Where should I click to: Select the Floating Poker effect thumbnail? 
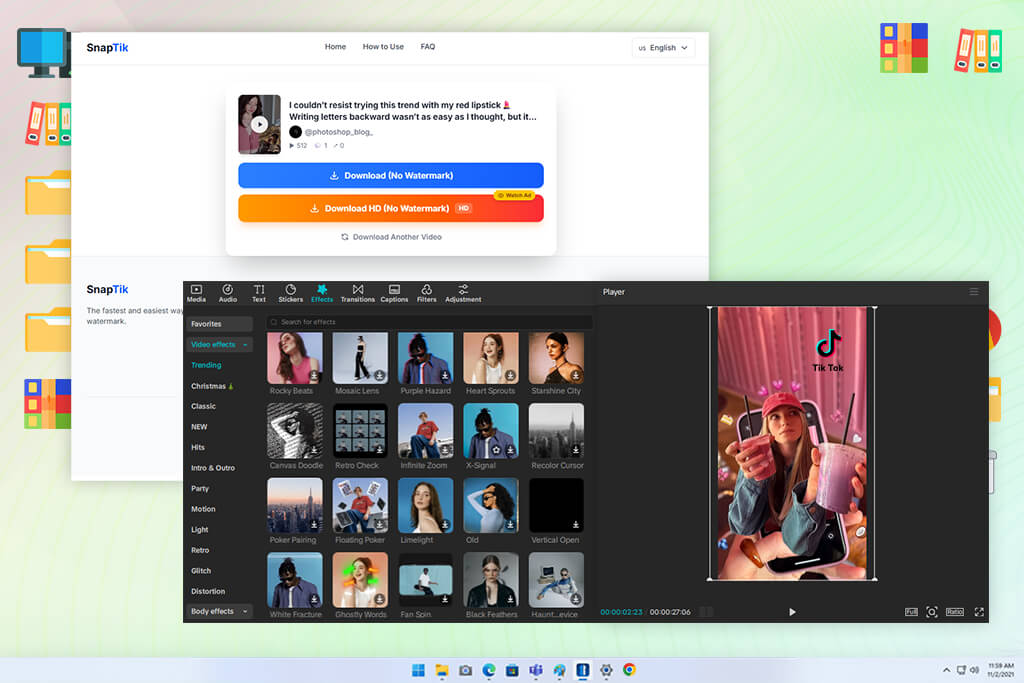(360, 505)
